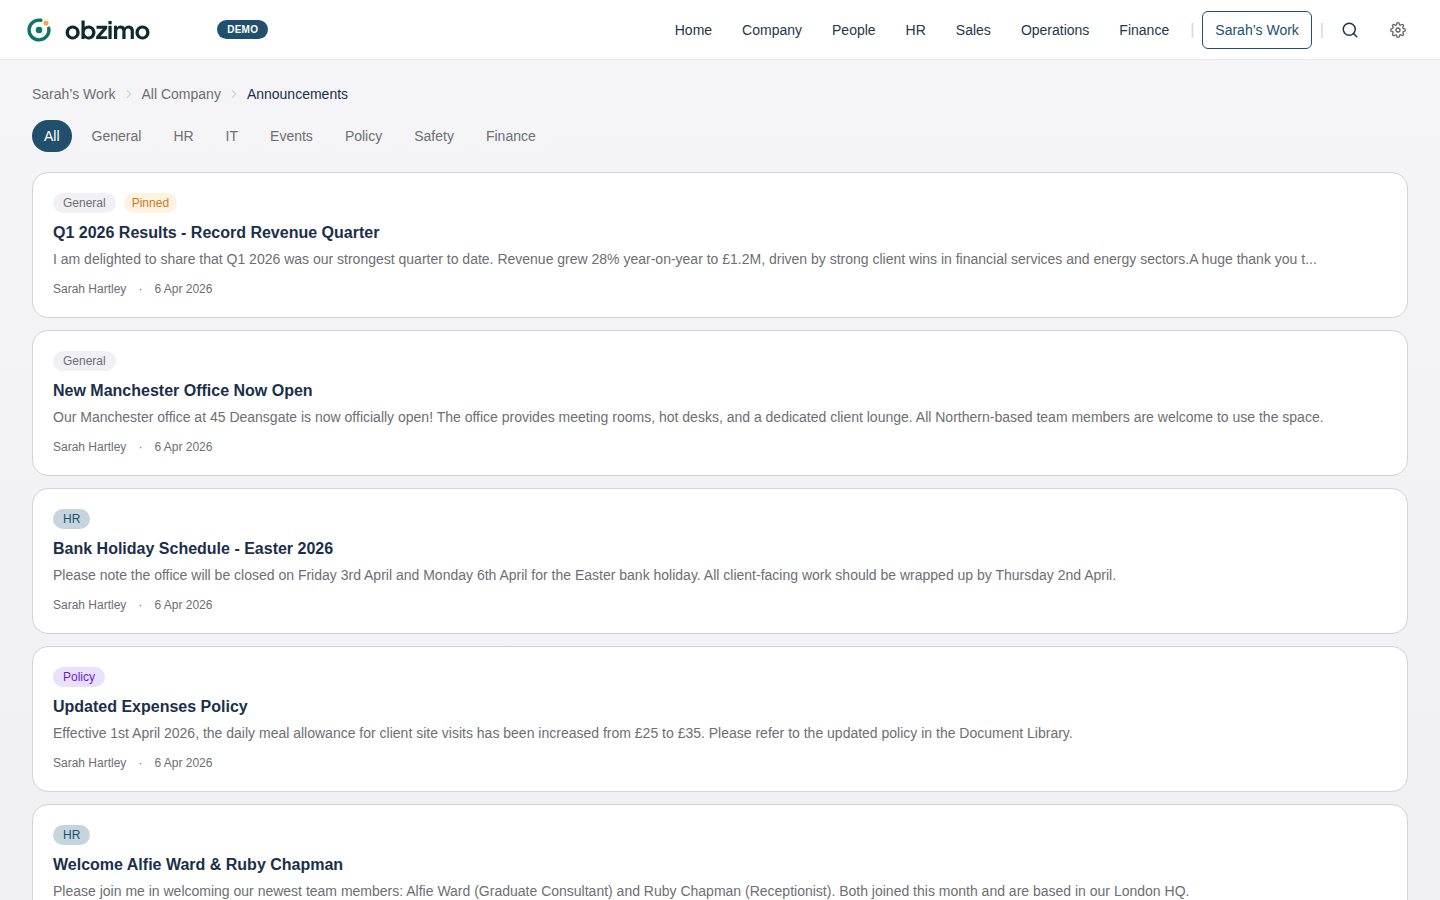Click the Pinned badge on Q1 results
The image size is (1440, 900).
coord(150,203)
